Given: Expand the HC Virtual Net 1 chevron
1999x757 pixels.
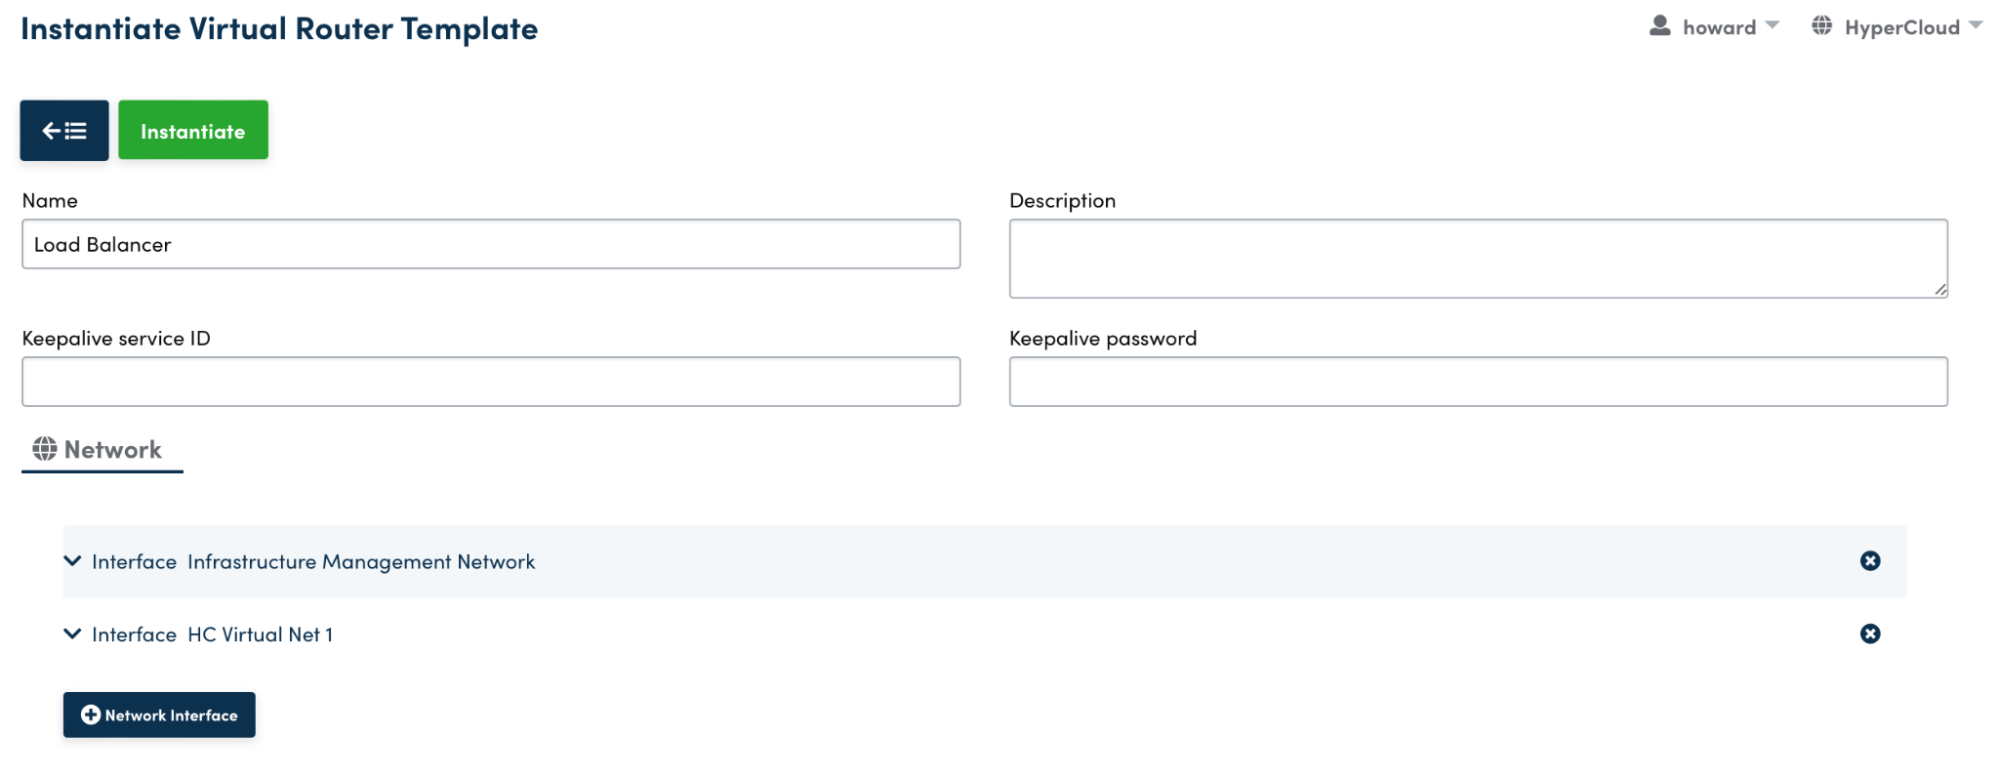Looking at the screenshot, I should (72, 634).
